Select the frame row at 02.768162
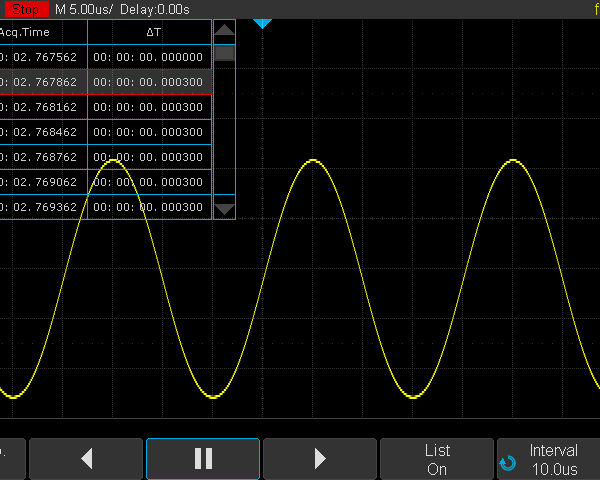Image resolution: width=600 pixels, height=480 pixels. pos(105,107)
